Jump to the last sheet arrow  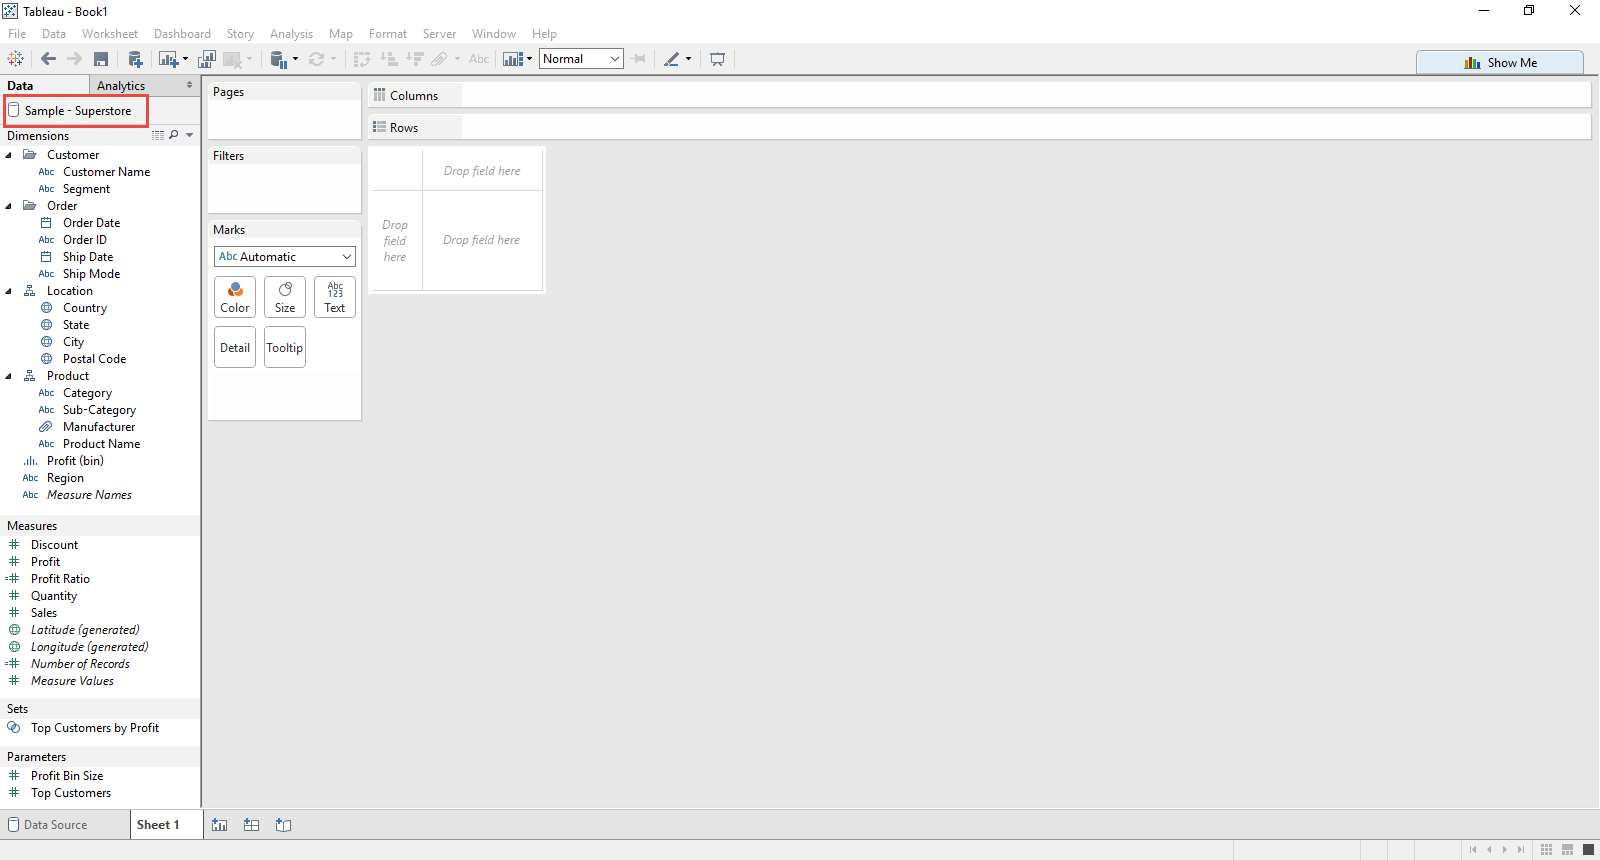(x=1521, y=849)
